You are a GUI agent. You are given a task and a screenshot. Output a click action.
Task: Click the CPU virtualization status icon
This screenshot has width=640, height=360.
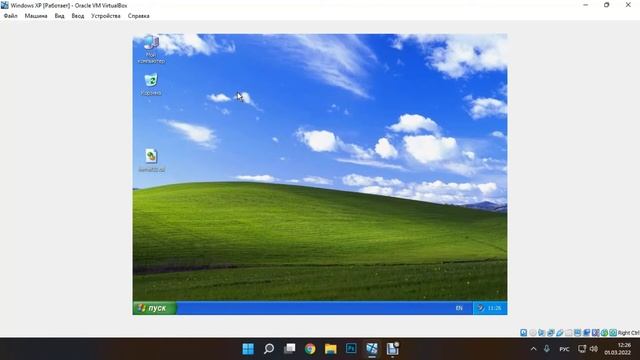tap(596, 333)
